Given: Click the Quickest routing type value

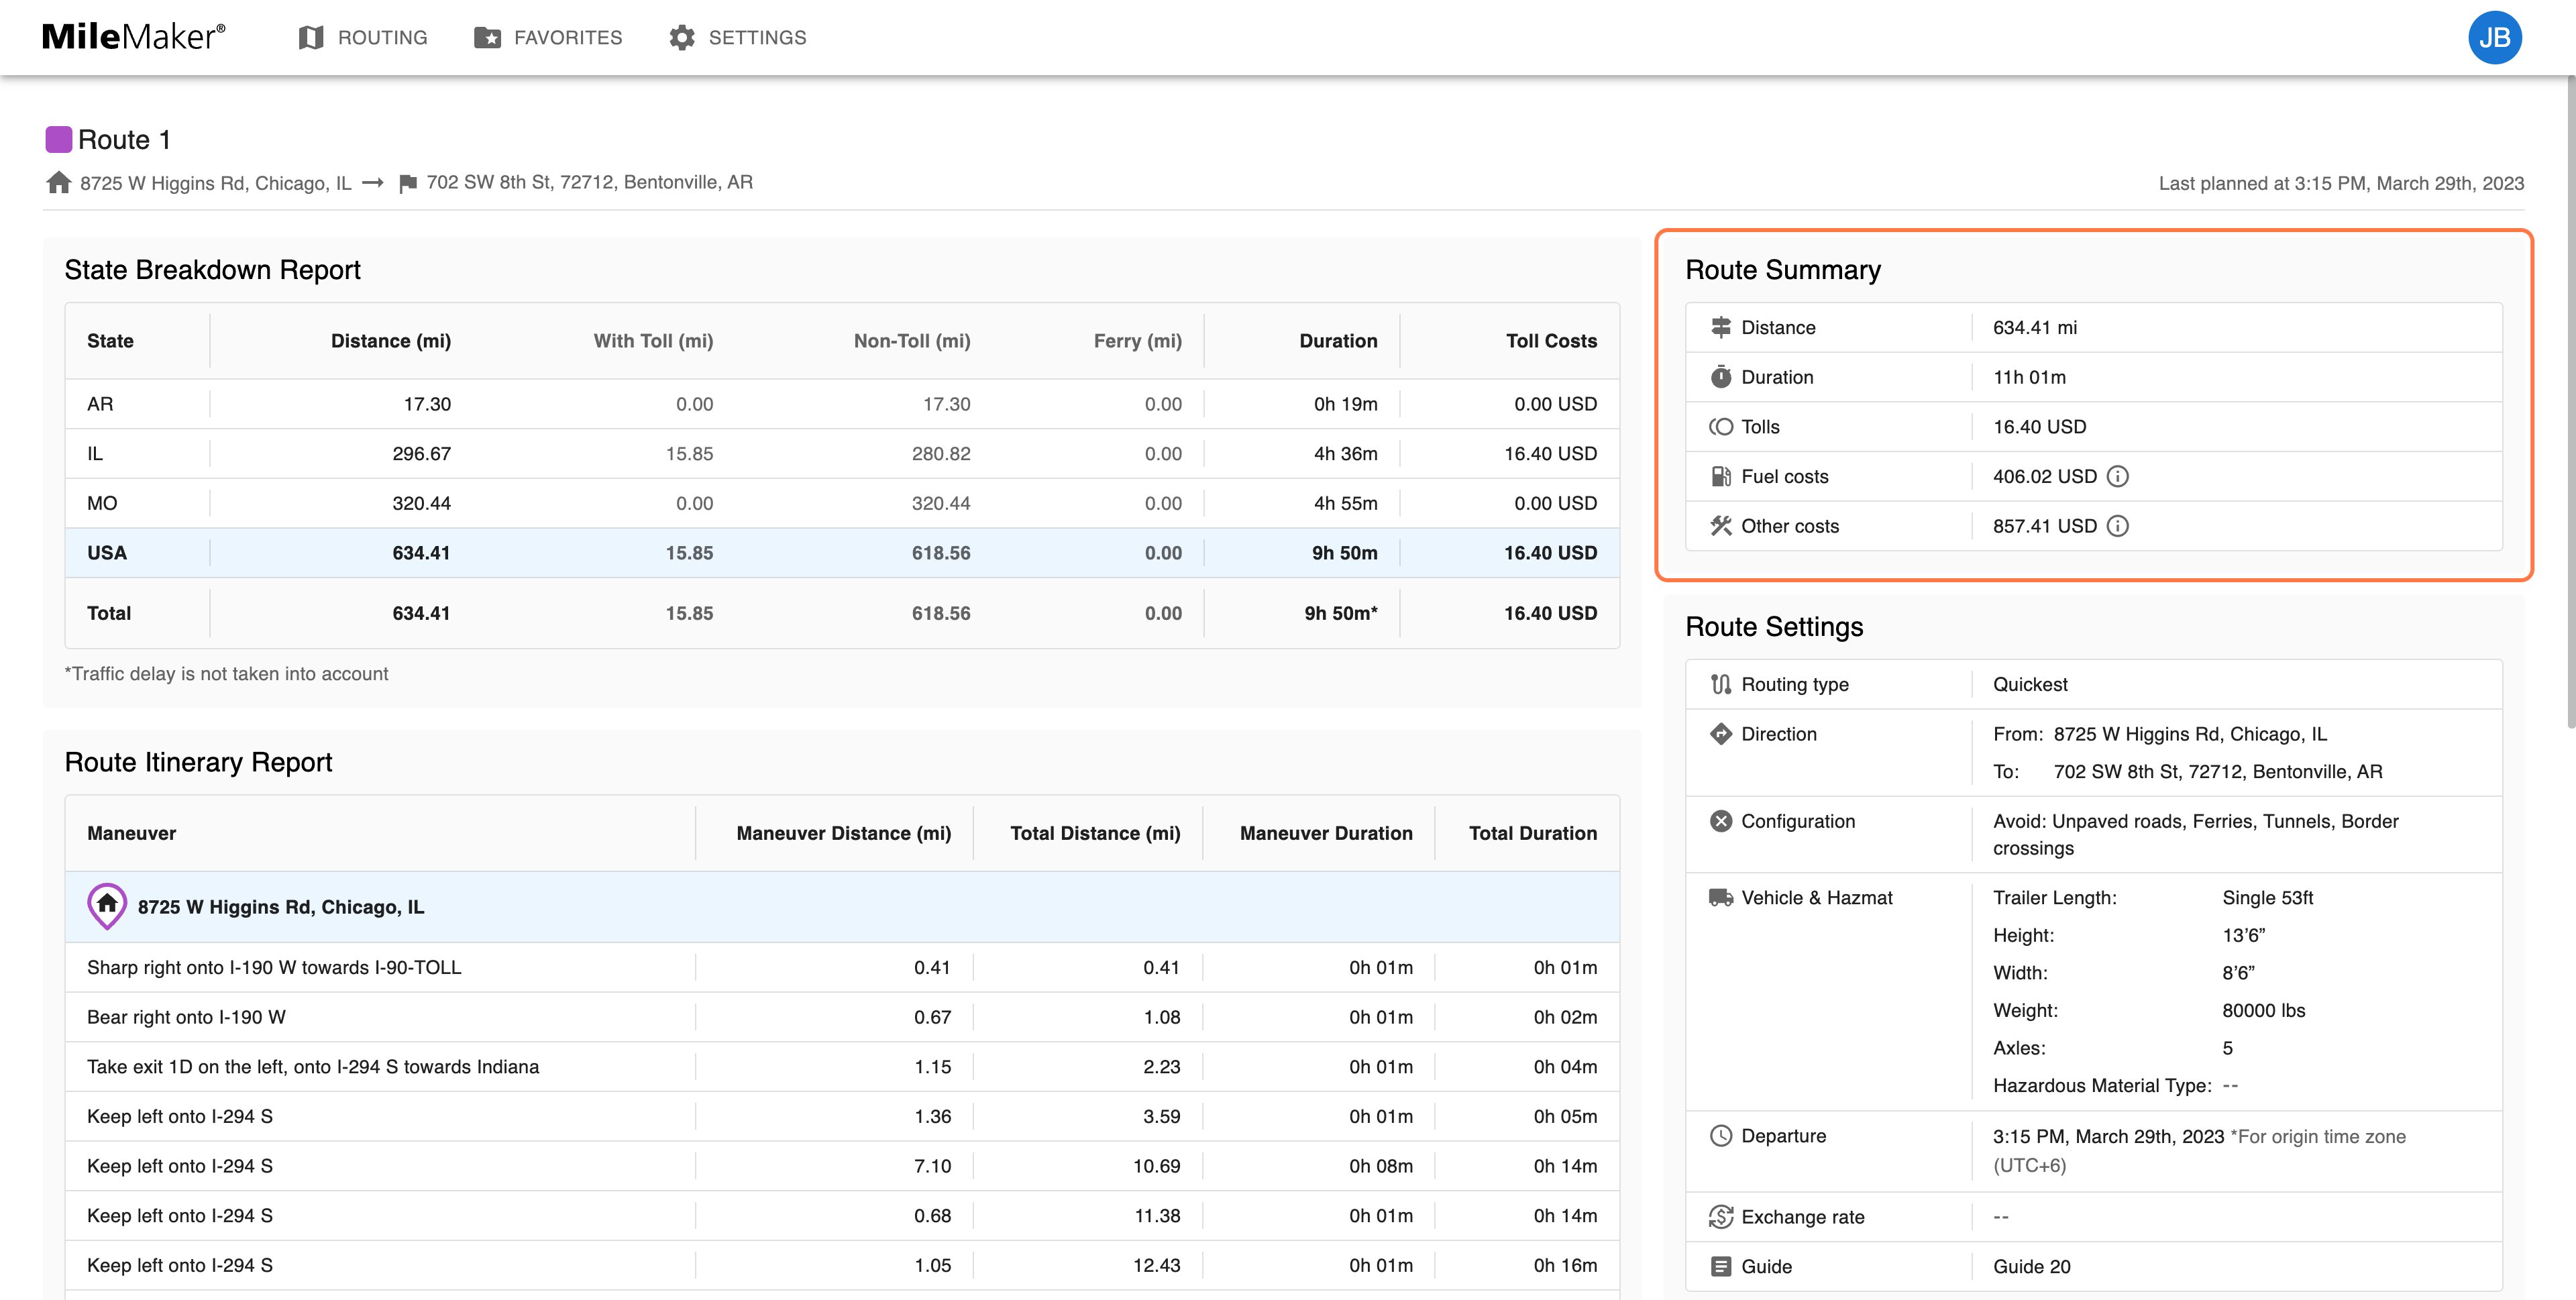Looking at the screenshot, I should coord(2029,684).
